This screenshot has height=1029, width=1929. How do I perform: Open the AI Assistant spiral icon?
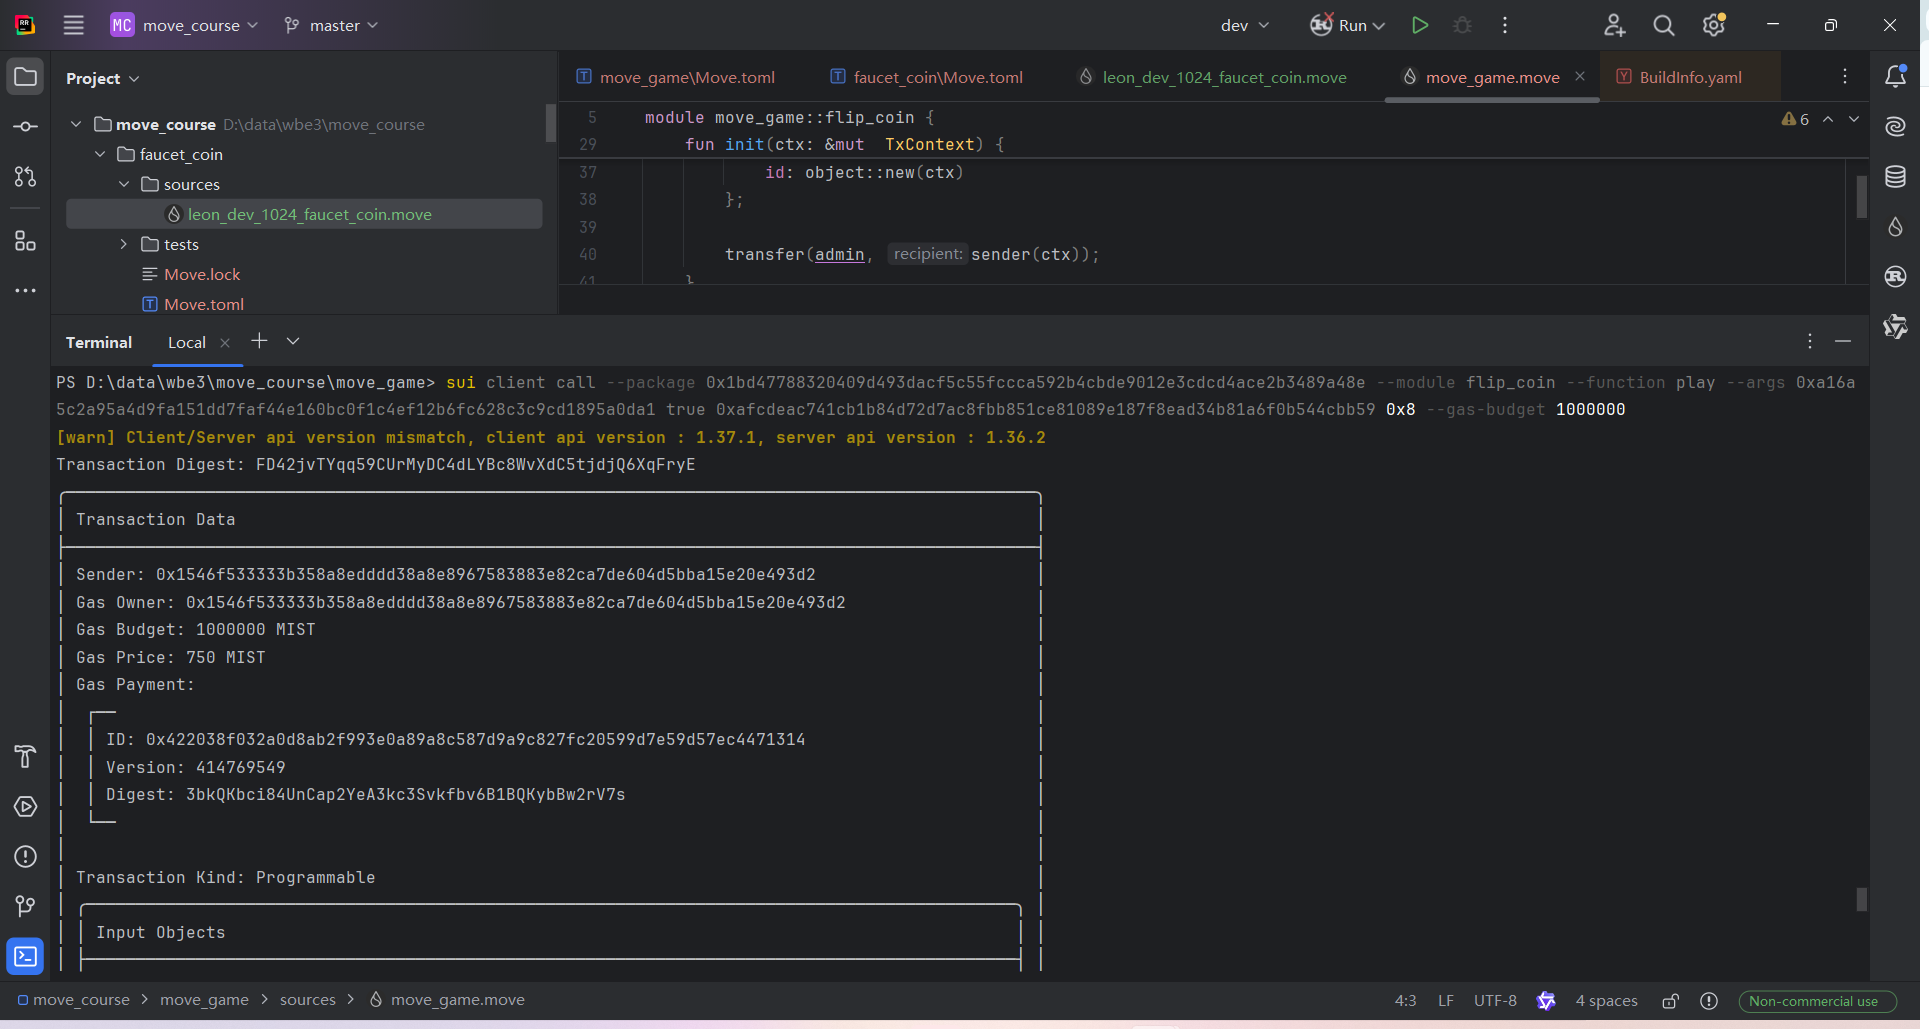tap(1895, 127)
